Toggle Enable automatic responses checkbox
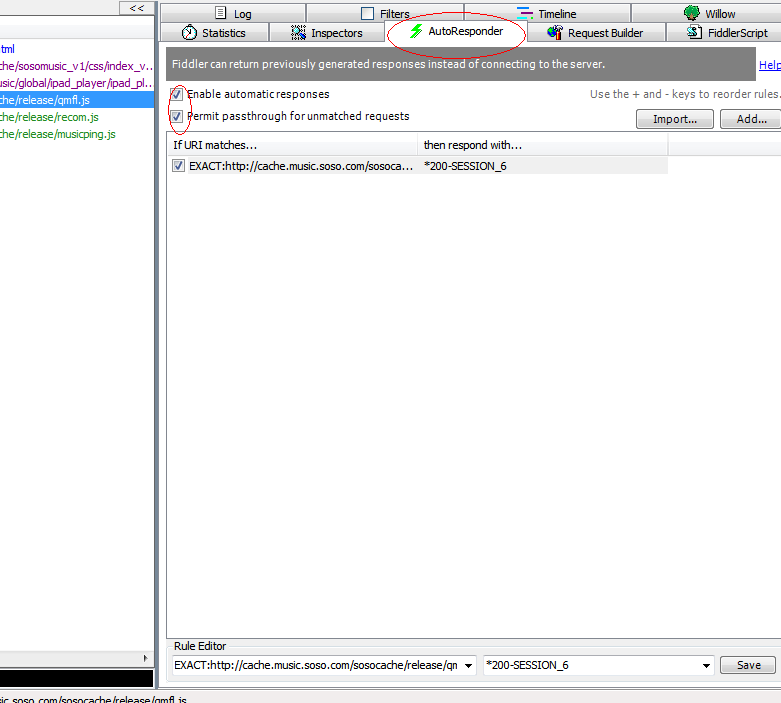Screen dimensions: 781x703 pos(176,94)
